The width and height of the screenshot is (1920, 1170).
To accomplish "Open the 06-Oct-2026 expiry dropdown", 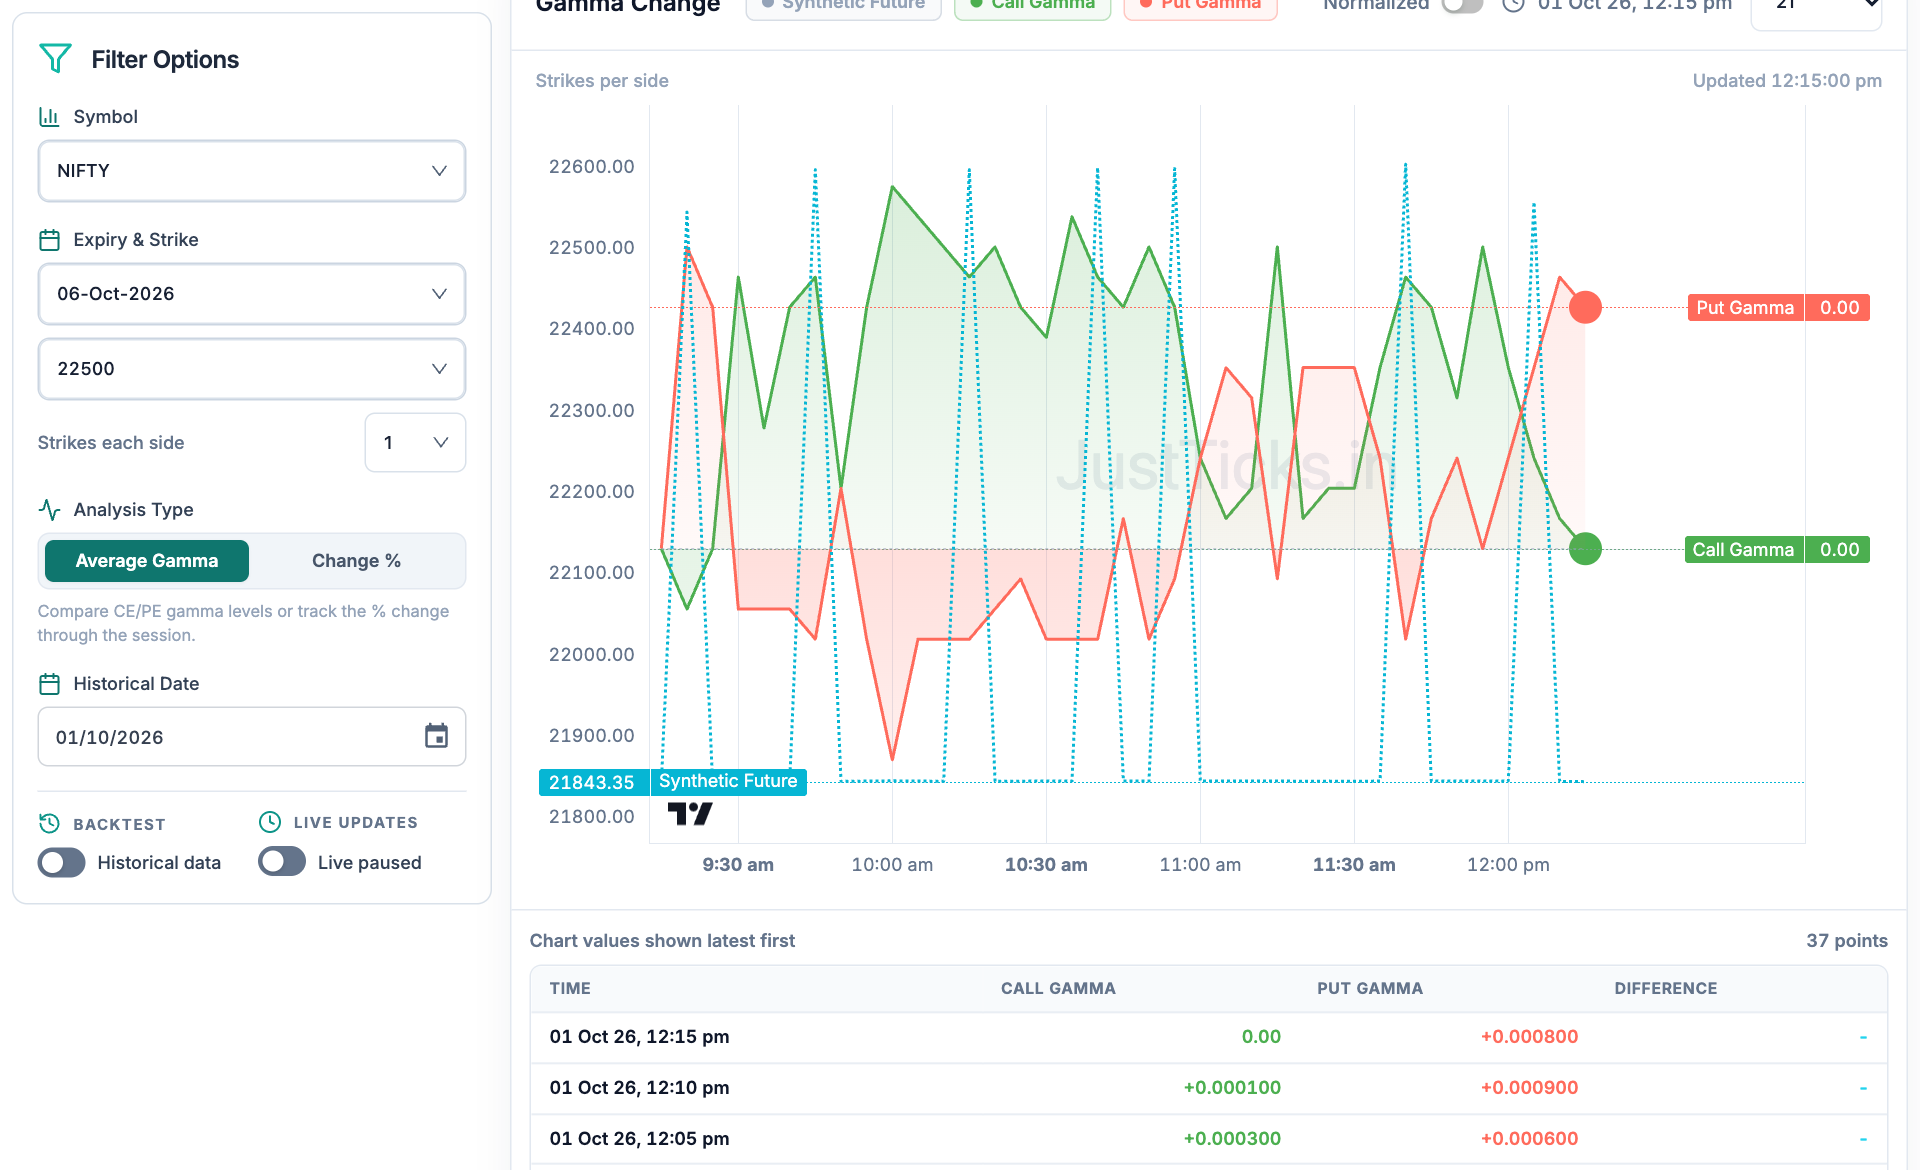I will (x=252, y=294).
